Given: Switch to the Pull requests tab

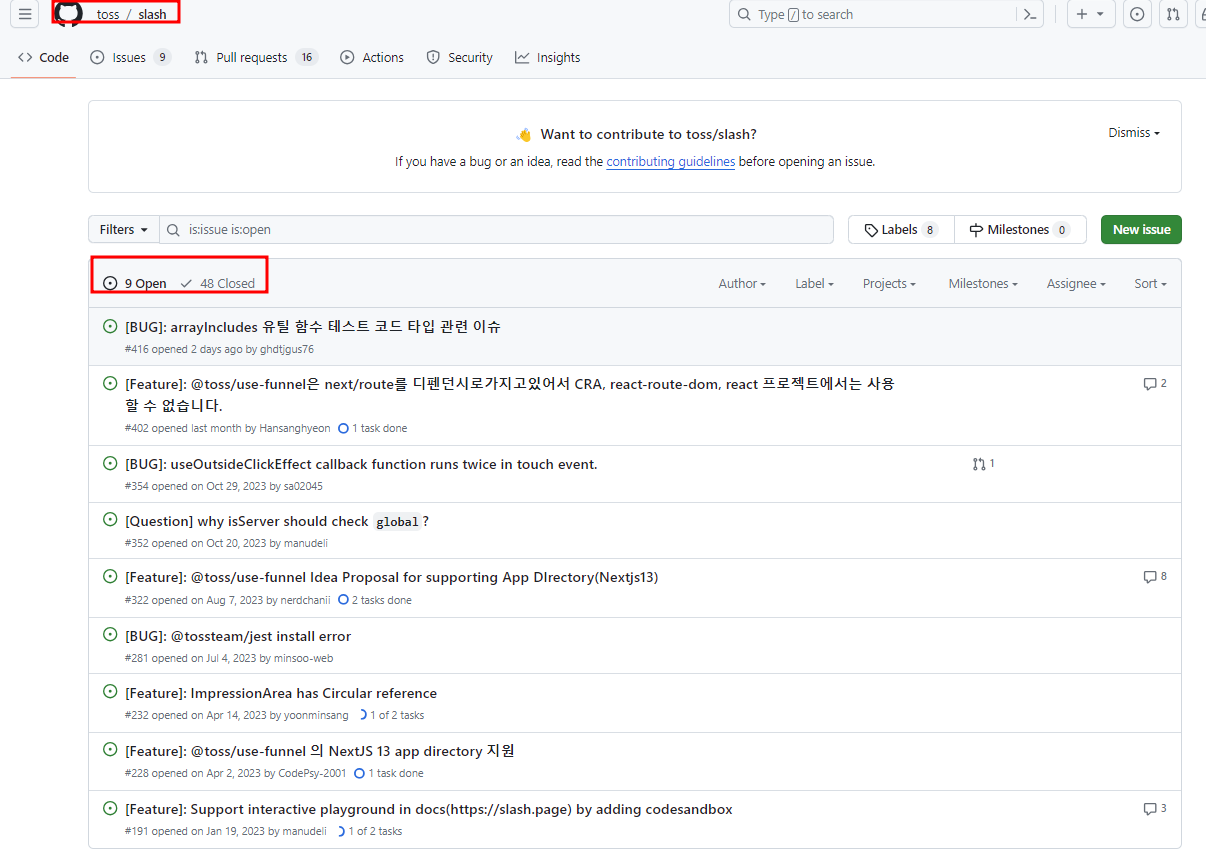Looking at the screenshot, I should pos(256,58).
